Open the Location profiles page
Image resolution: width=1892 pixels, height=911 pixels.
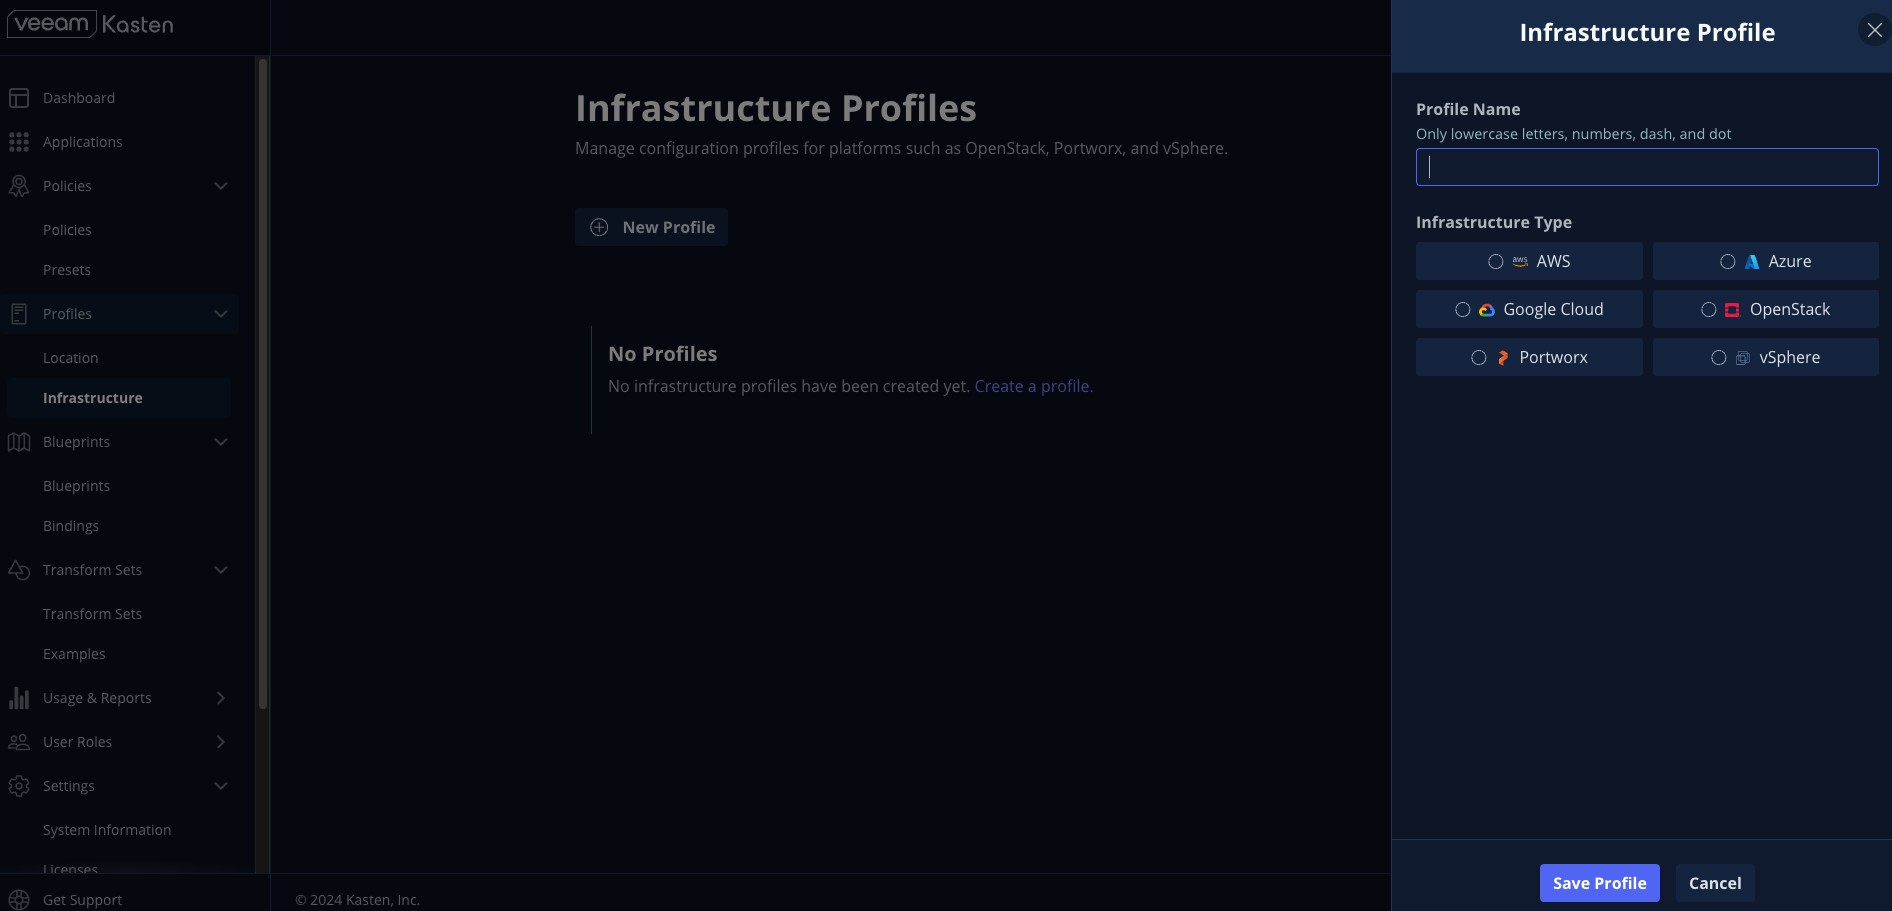tap(71, 358)
